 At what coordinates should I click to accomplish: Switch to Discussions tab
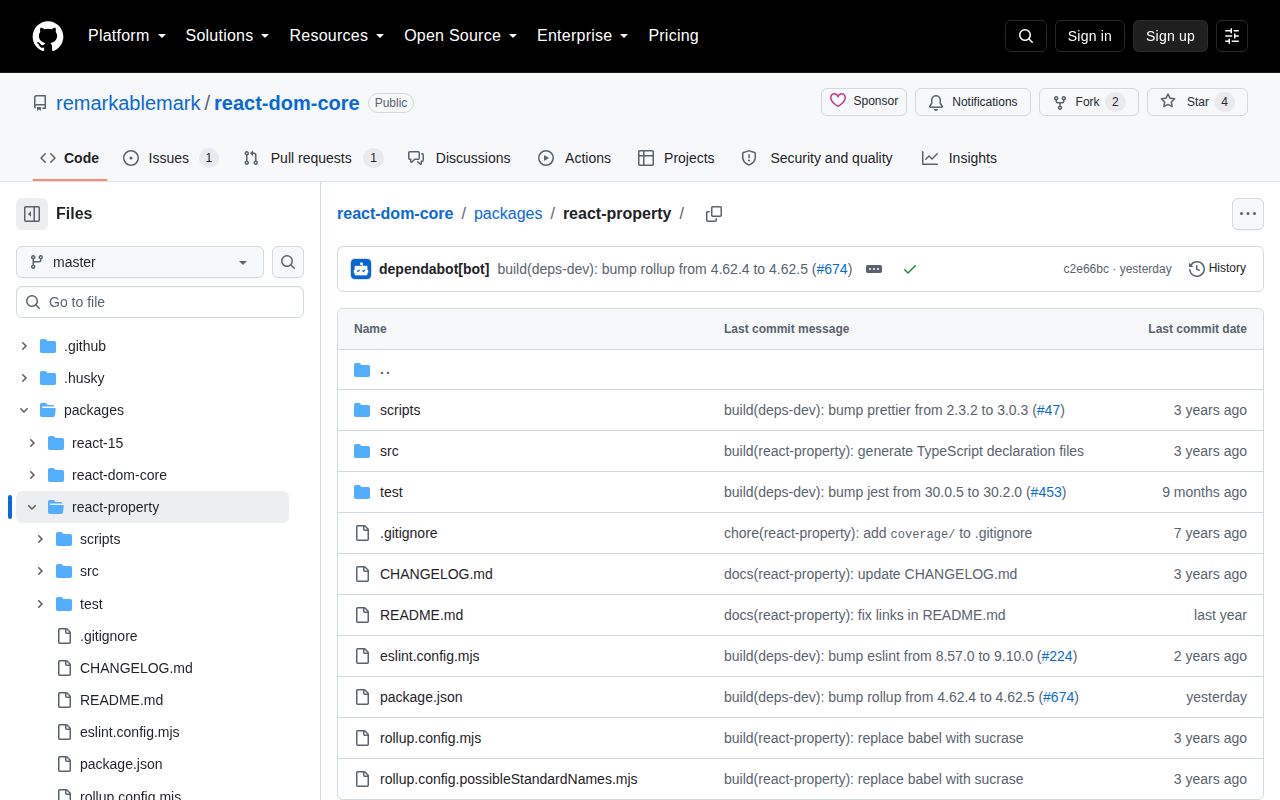[x=459, y=158]
